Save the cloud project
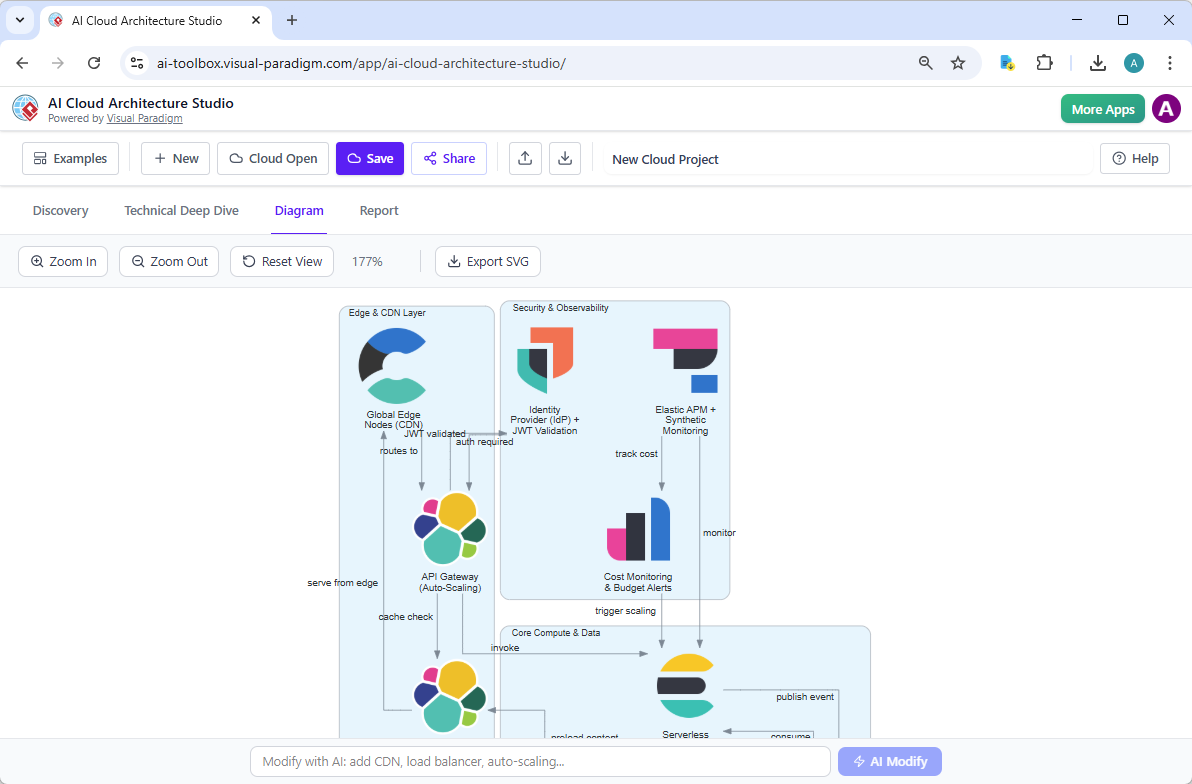The height and width of the screenshot is (784, 1192). pos(369,158)
